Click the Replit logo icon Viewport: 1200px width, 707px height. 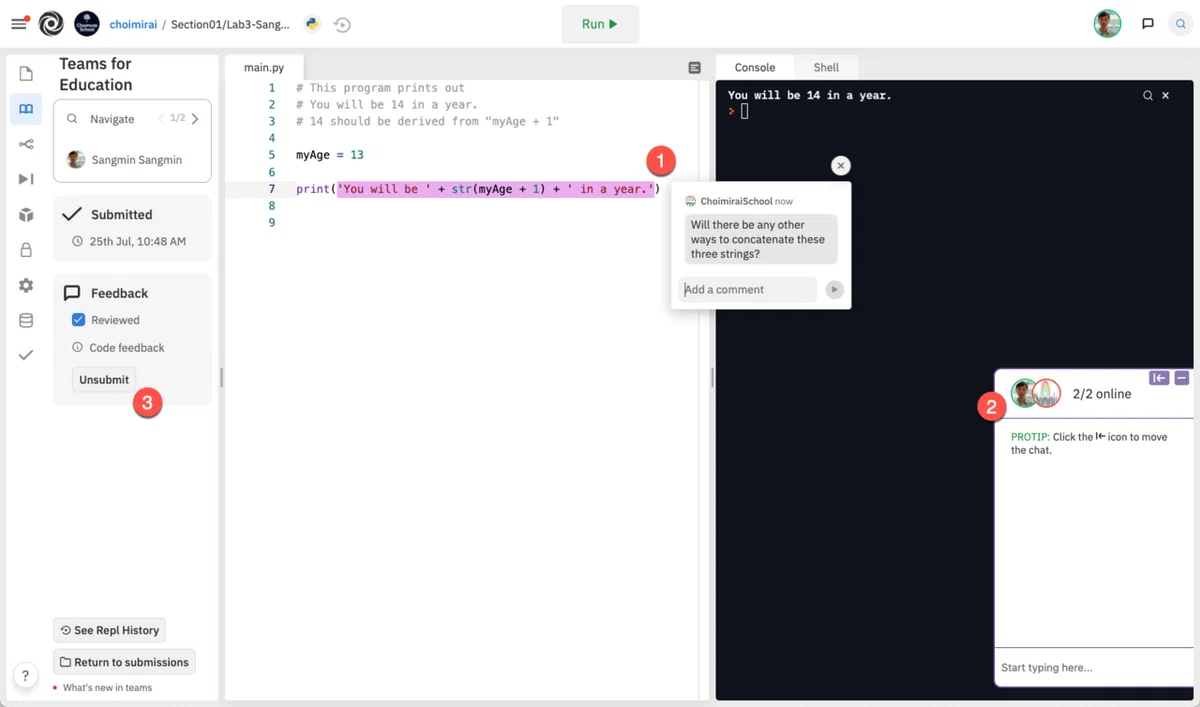[x=51, y=23]
